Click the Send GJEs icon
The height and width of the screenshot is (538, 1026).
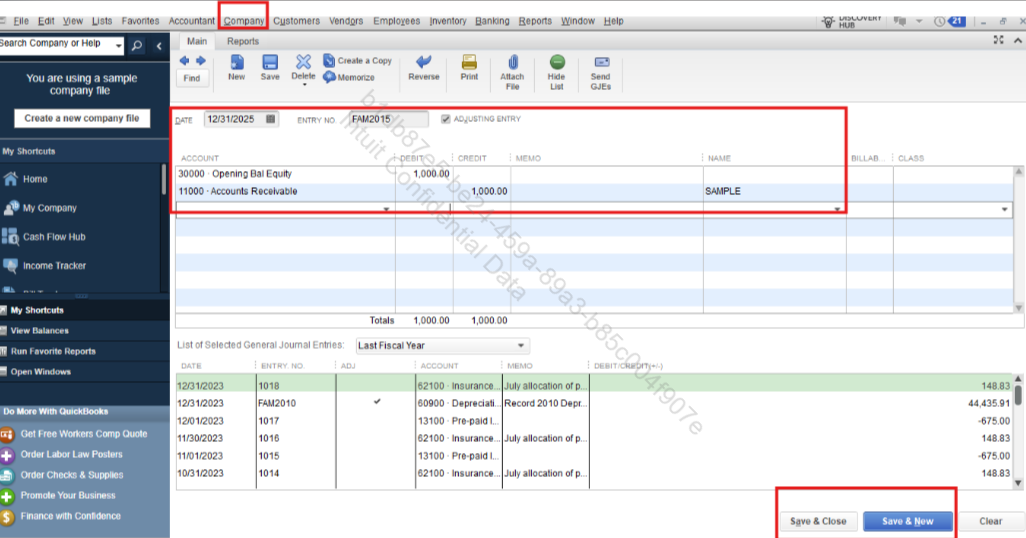pos(601,63)
